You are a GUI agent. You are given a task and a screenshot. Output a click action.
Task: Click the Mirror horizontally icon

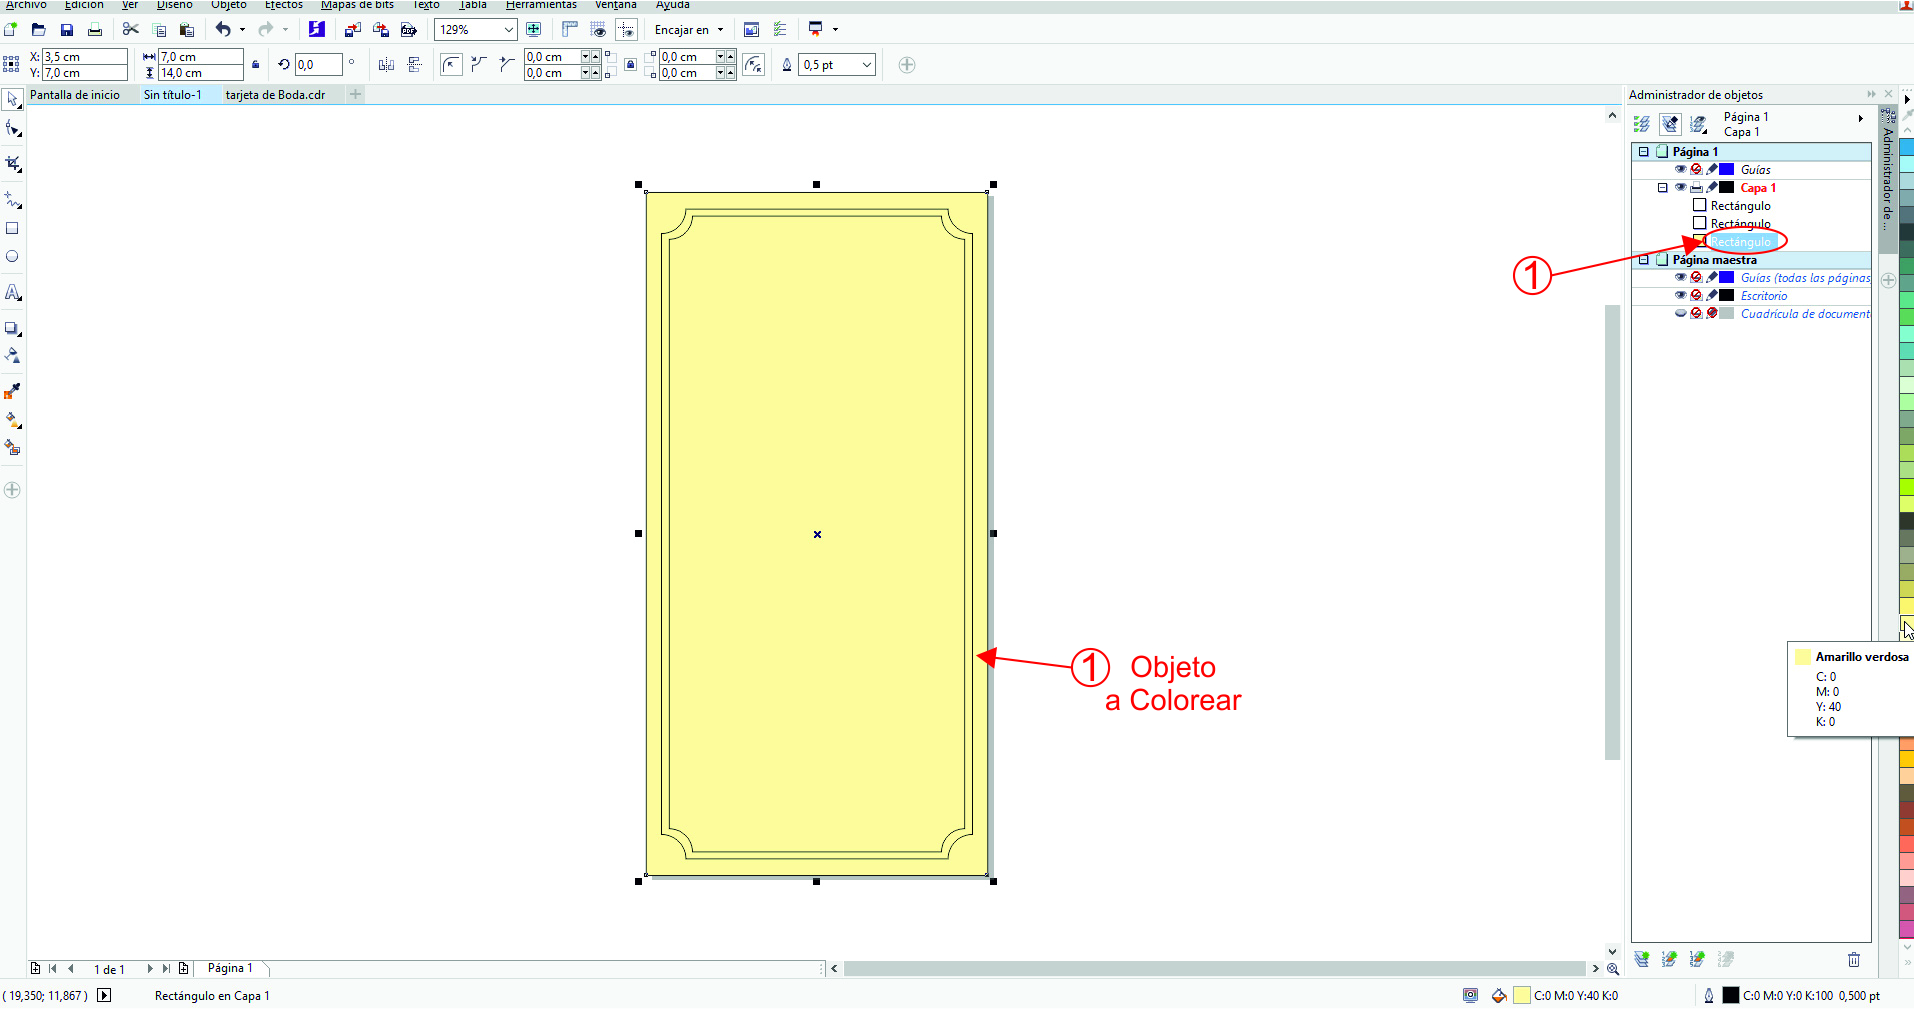386,65
